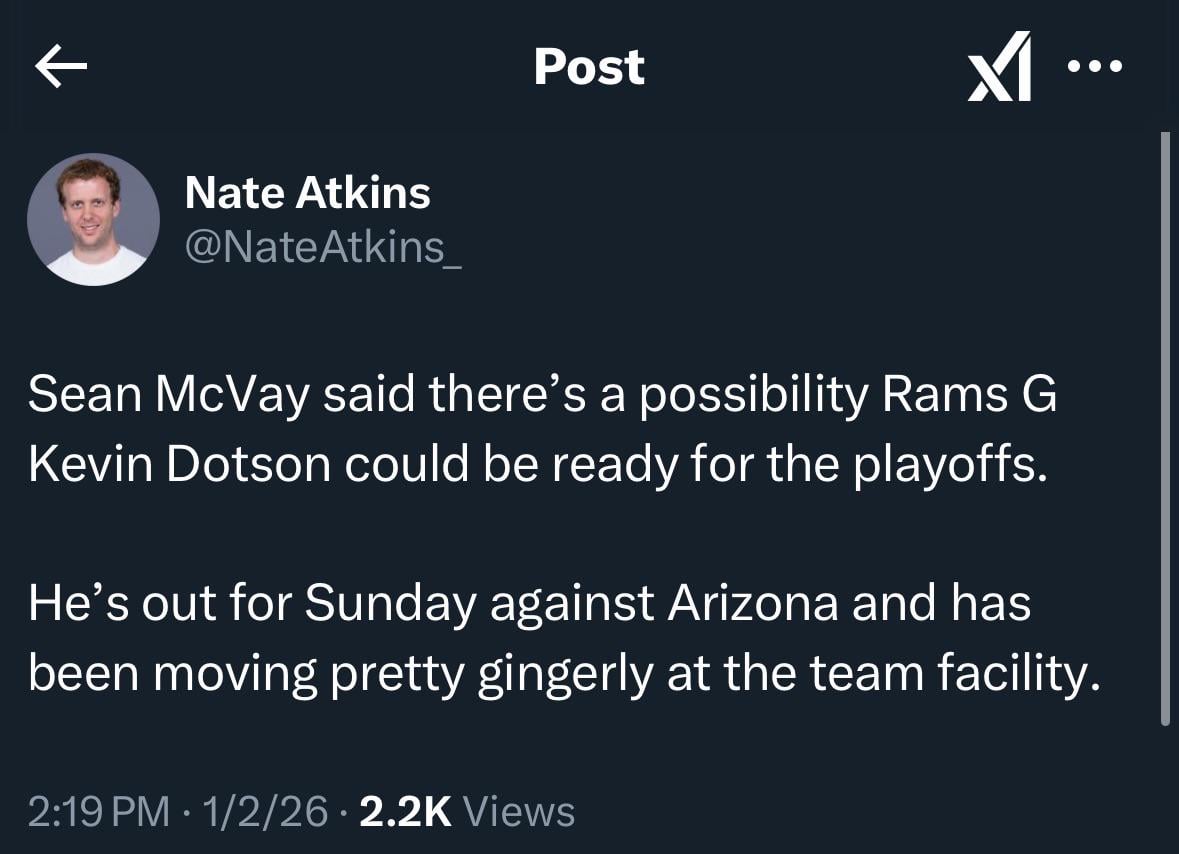
Task: Click the ellipsis to find mute options
Action: click(1096, 67)
